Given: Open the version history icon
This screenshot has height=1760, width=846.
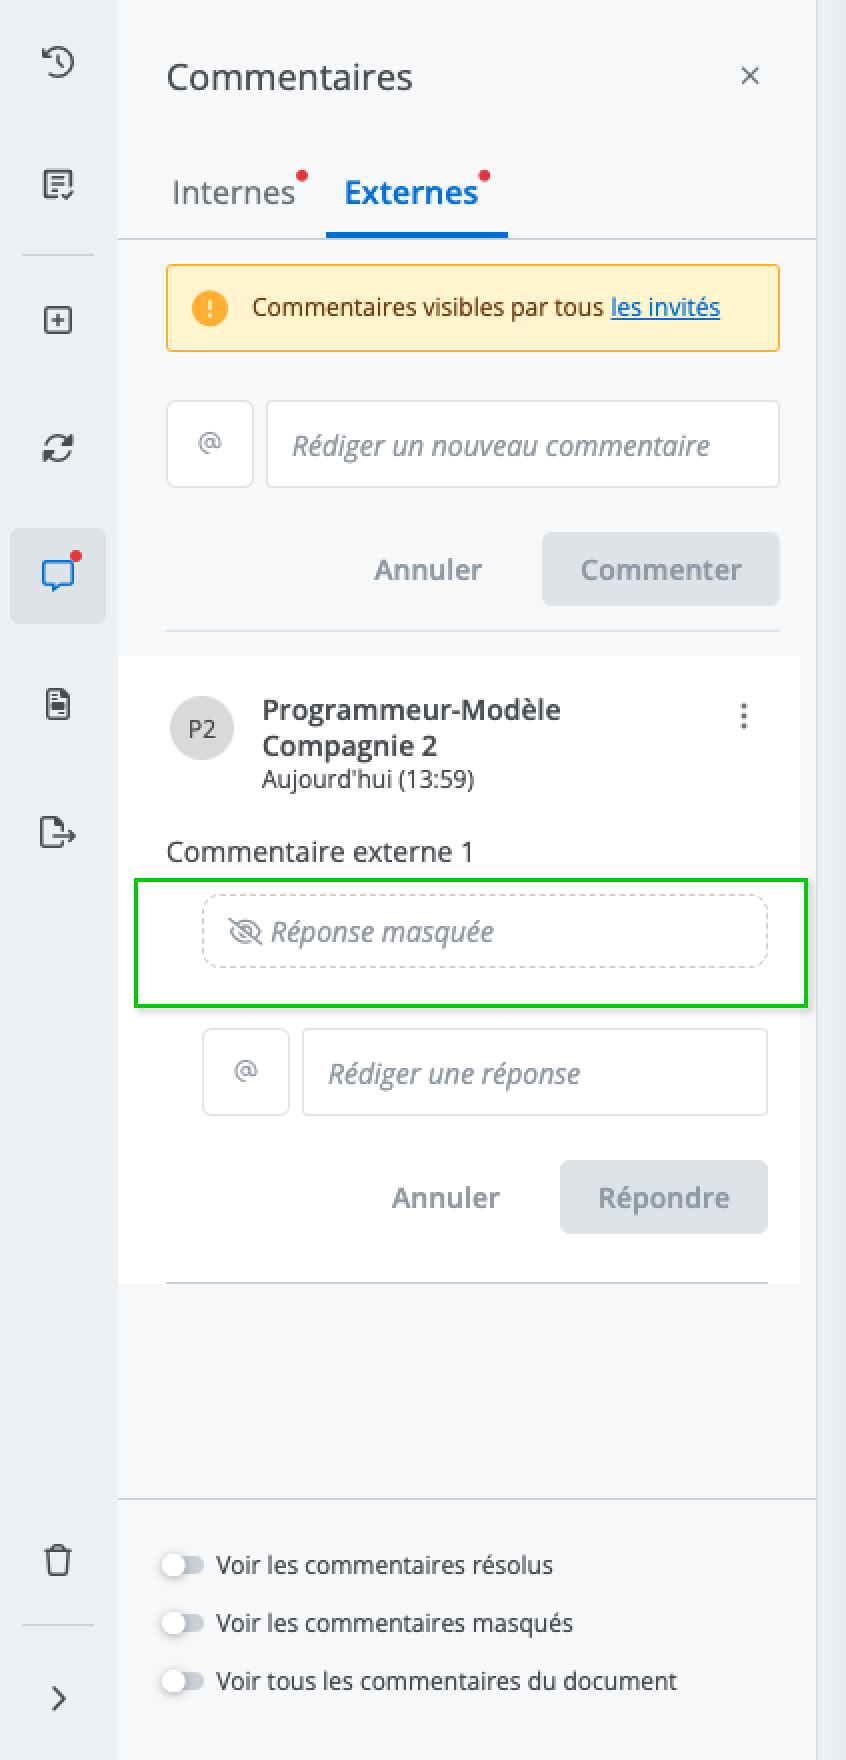Looking at the screenshot, I should point(58,62).
